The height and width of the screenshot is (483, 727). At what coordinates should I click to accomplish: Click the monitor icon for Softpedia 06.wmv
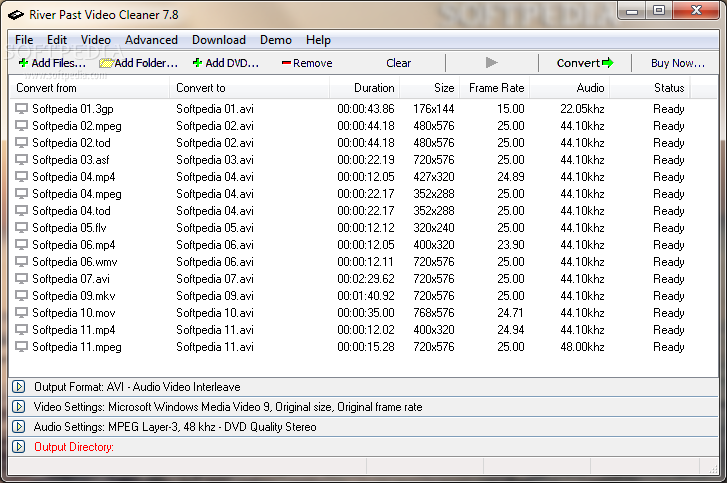point(21,261)
